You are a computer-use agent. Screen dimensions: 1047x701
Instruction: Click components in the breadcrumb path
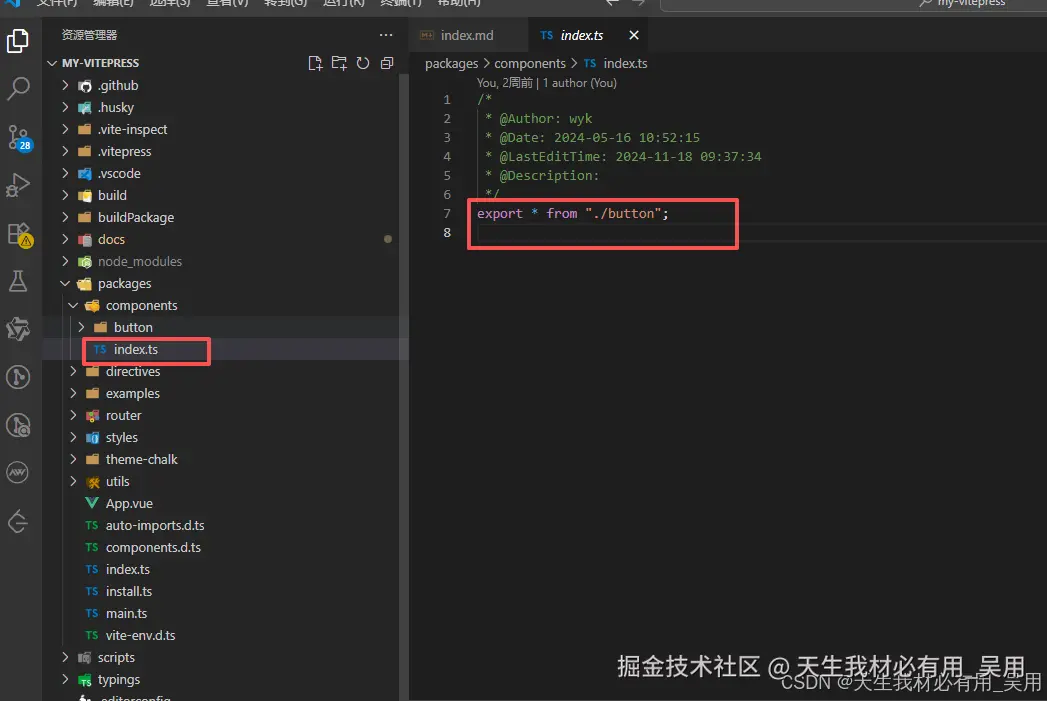(x=530, y=63)
